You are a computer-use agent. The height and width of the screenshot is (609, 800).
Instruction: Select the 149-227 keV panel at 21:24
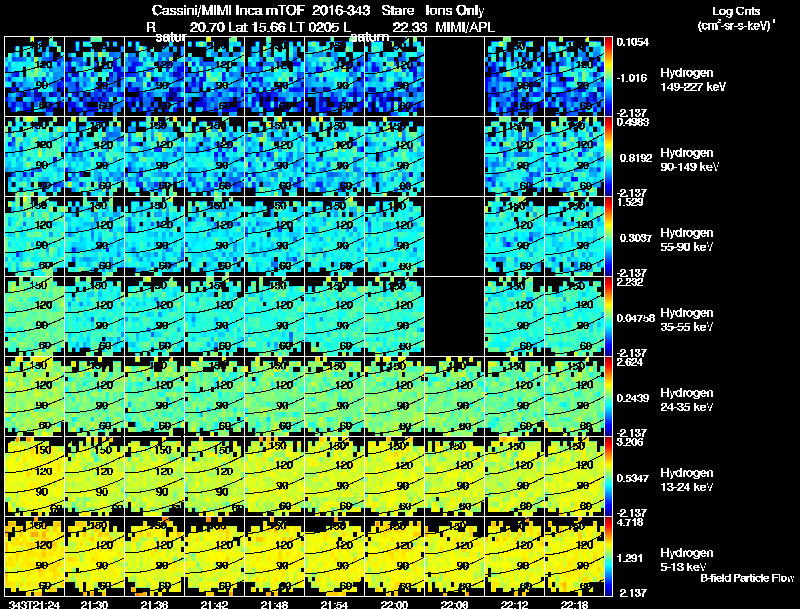35,76
